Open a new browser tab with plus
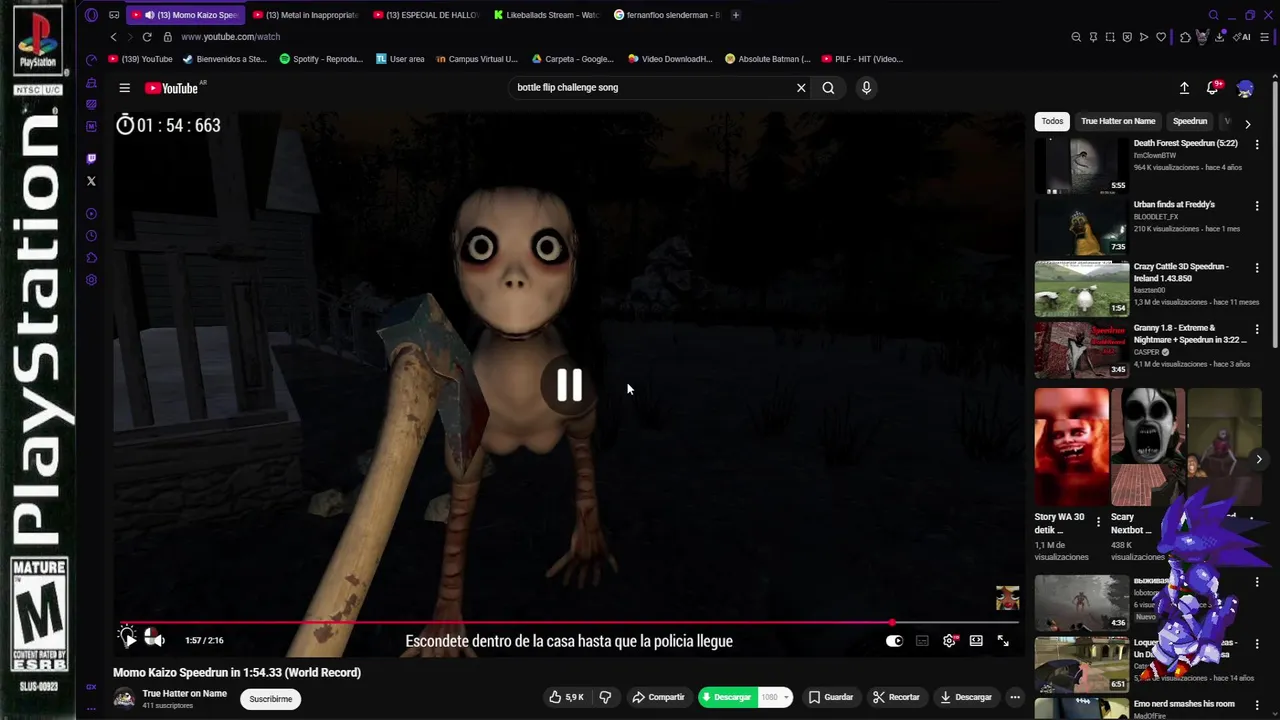 [735, 15]
